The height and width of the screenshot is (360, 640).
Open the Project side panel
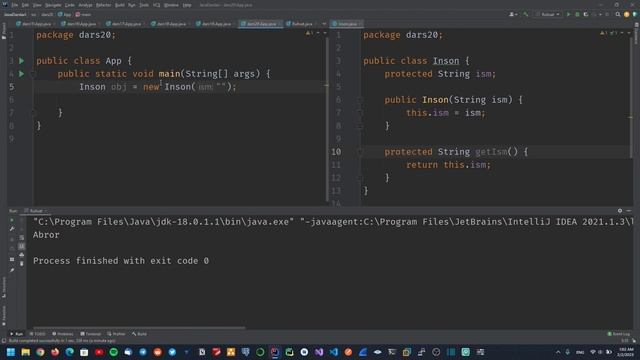(x=4, y=31)
